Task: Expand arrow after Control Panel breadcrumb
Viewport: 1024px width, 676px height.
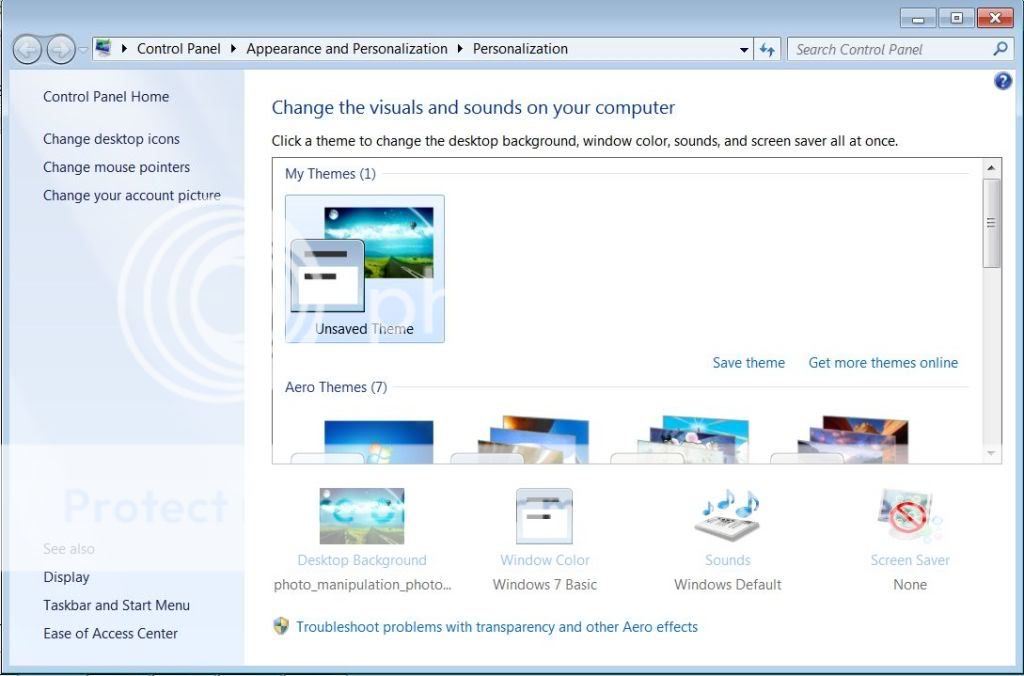Action: (233, 49)
